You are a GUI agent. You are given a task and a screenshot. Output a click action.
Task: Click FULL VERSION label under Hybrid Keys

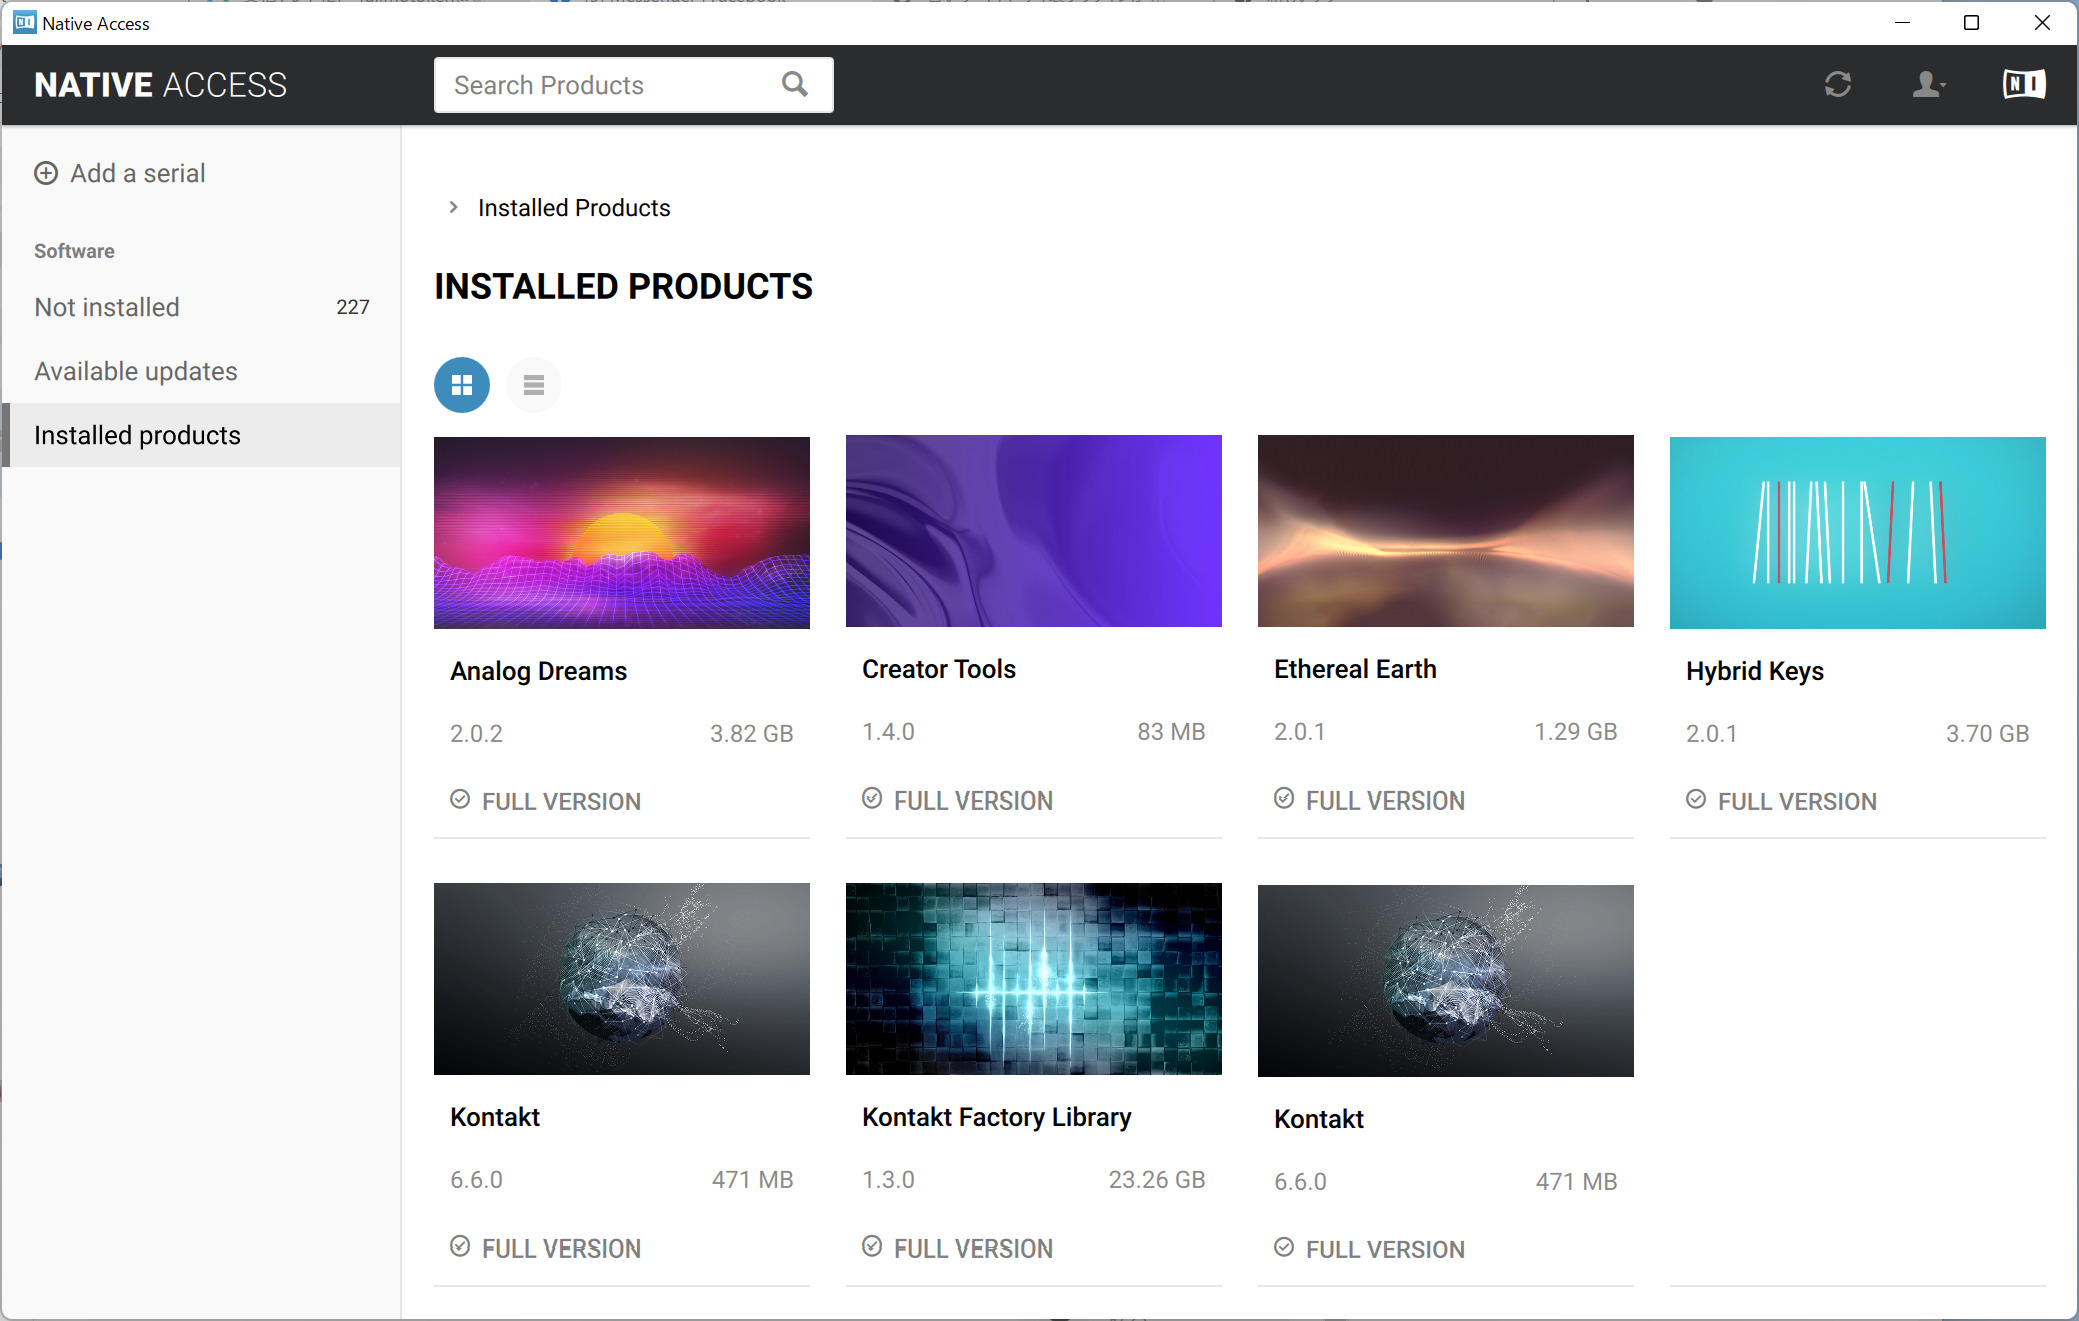tap(1797, 802)
